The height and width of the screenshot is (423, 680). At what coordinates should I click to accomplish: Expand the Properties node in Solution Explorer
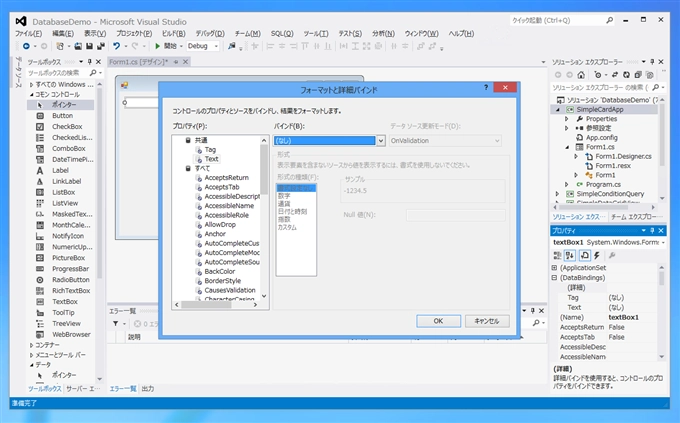(566, 119)
